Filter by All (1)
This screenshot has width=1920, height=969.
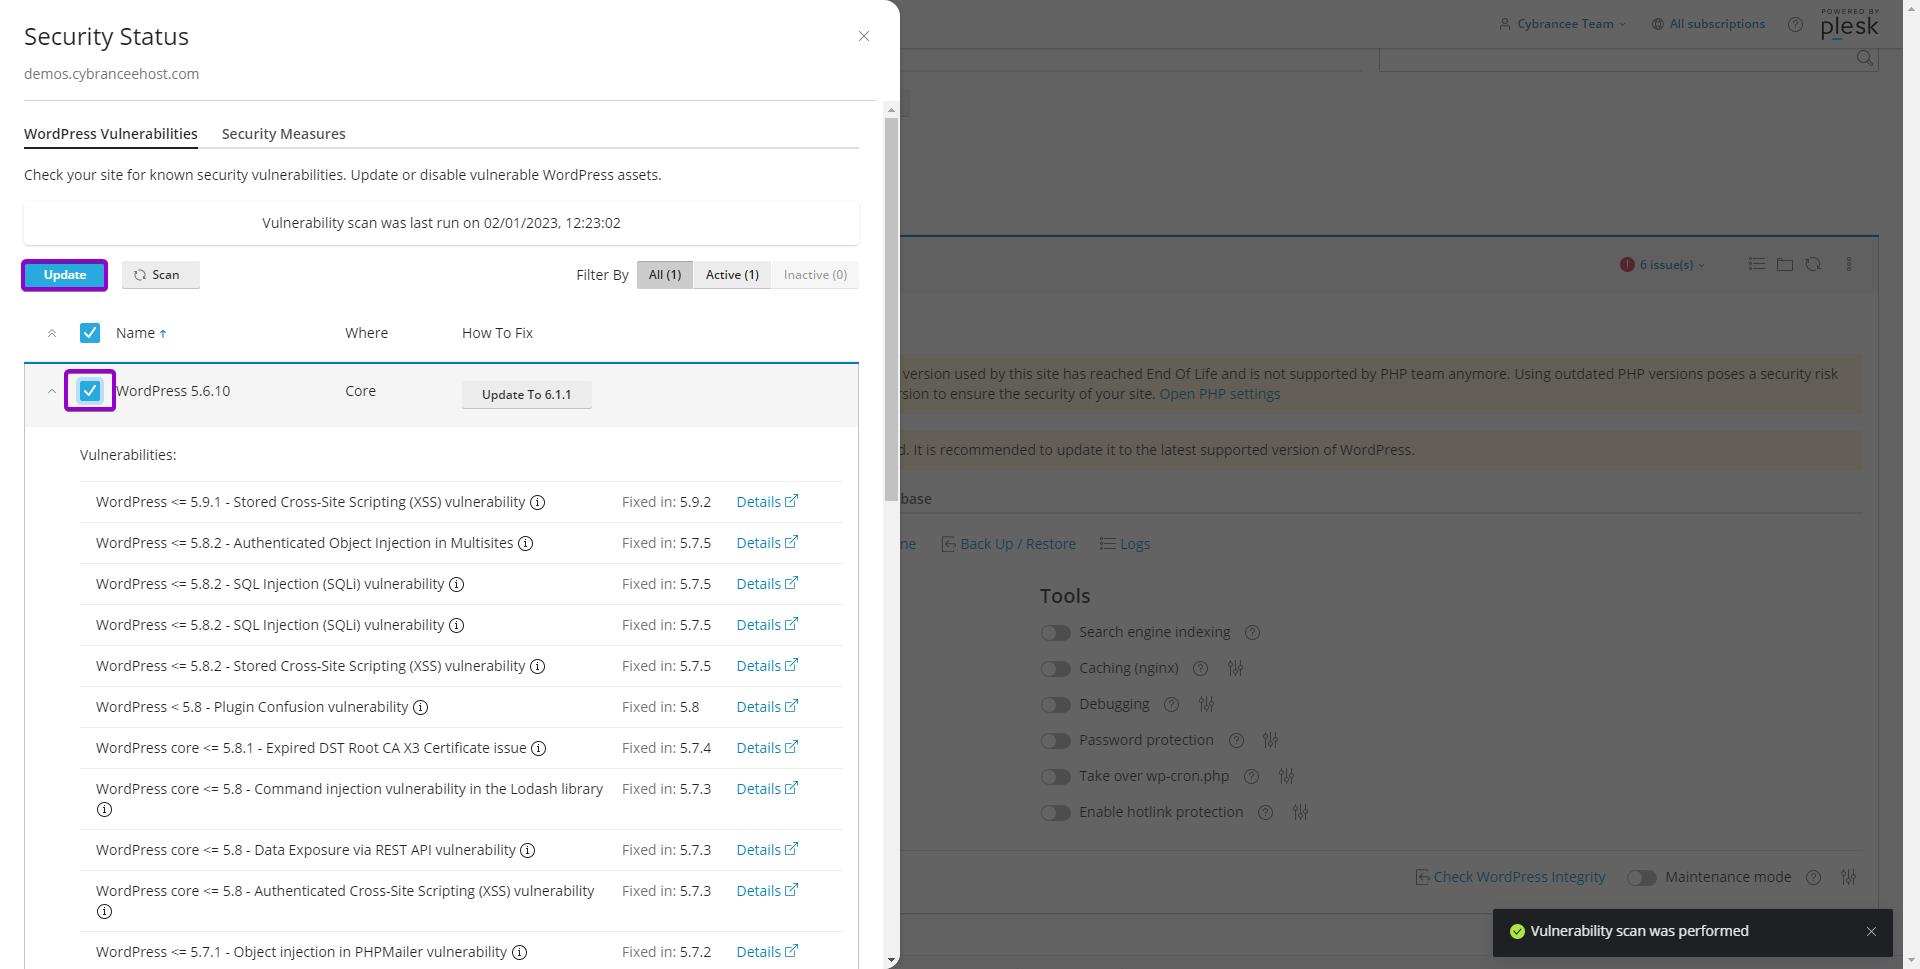pos(664,275)
